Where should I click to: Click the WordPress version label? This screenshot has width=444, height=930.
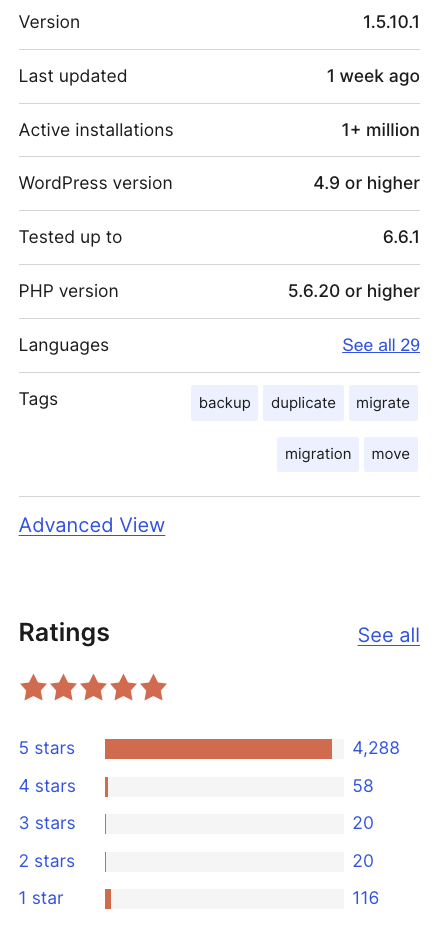pyautogui.click(x=95, y=183)
